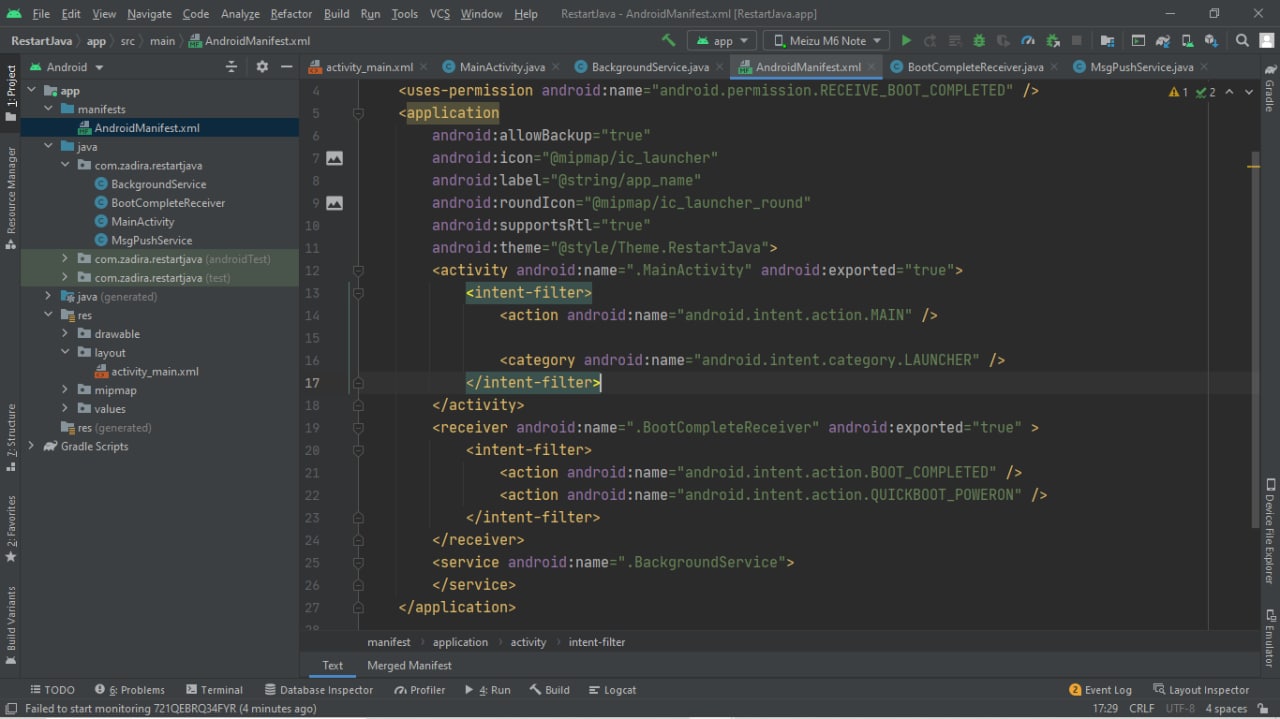The height and width of the screenshot is (719, 1280).
Task: Select MsgPushService in project tree
Action: (152, 240)
